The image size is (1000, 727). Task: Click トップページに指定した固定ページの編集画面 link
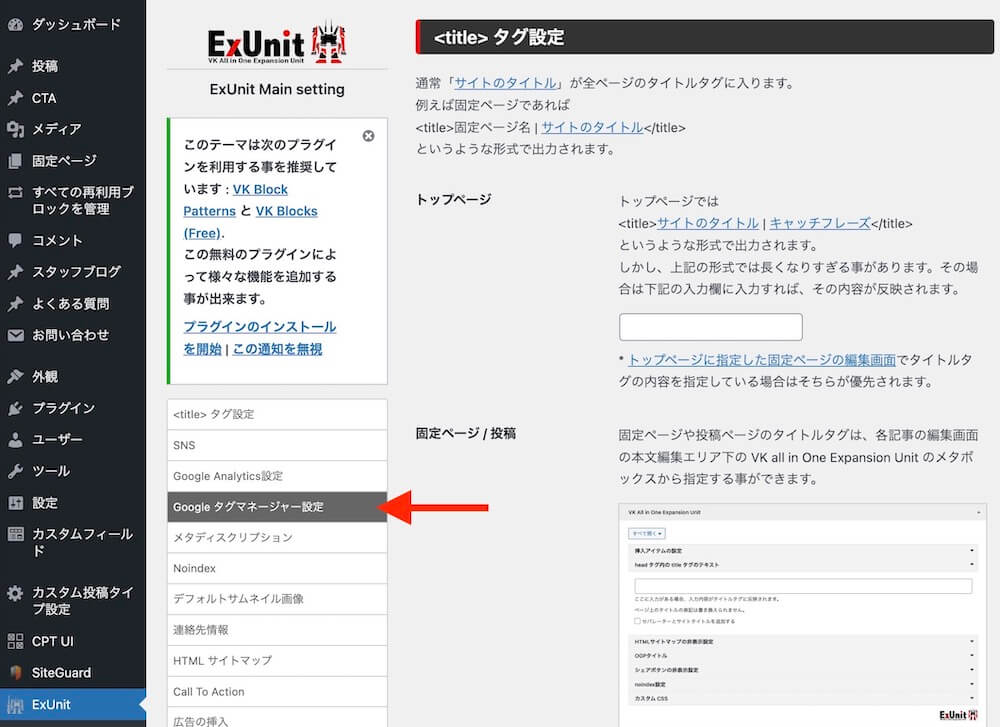coord(762,360)
